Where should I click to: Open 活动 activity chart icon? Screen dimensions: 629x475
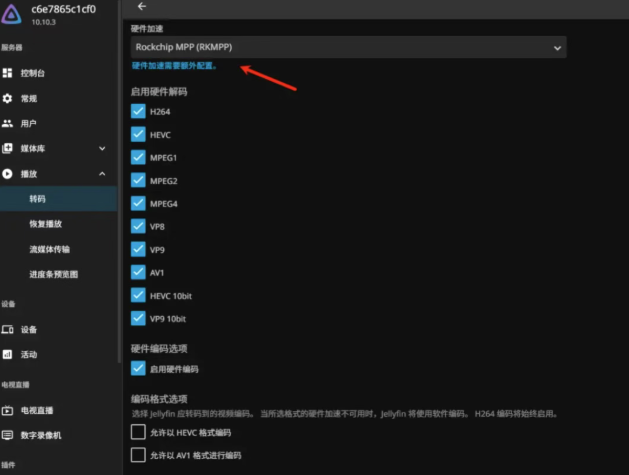point(7,355)
